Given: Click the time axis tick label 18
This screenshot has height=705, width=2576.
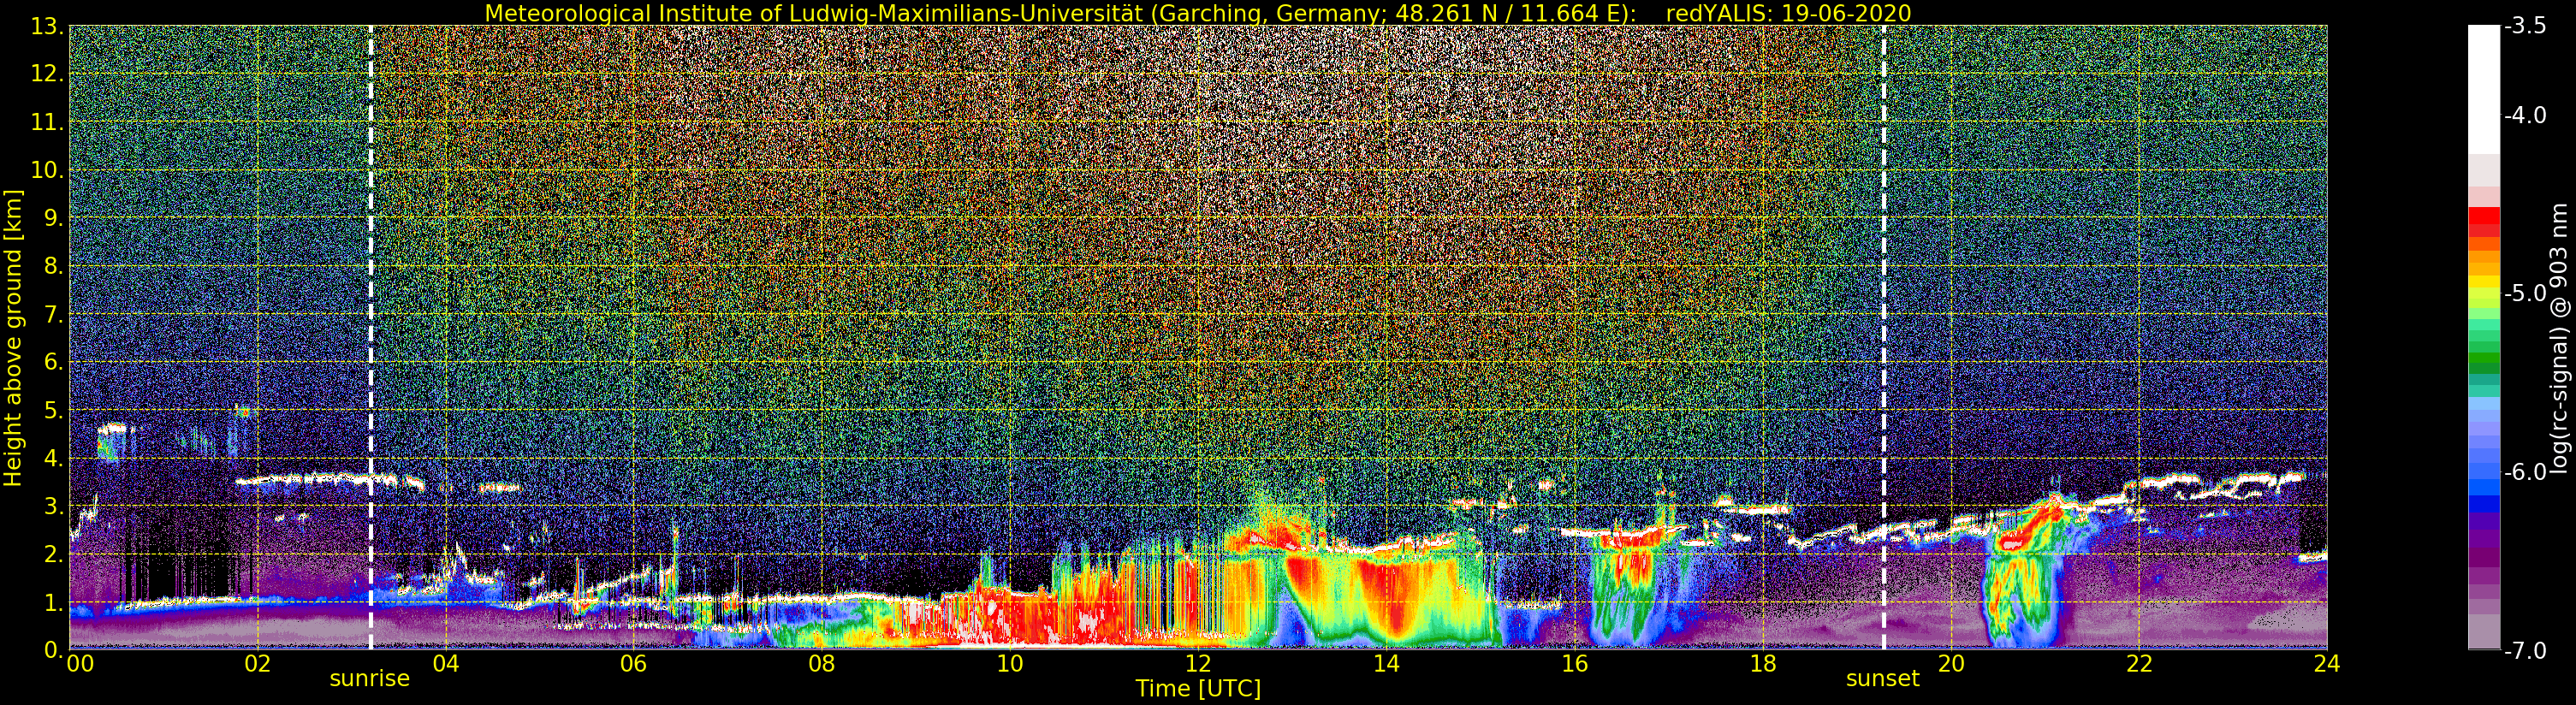Looking at the screenshot, I should pos(1762,664).
